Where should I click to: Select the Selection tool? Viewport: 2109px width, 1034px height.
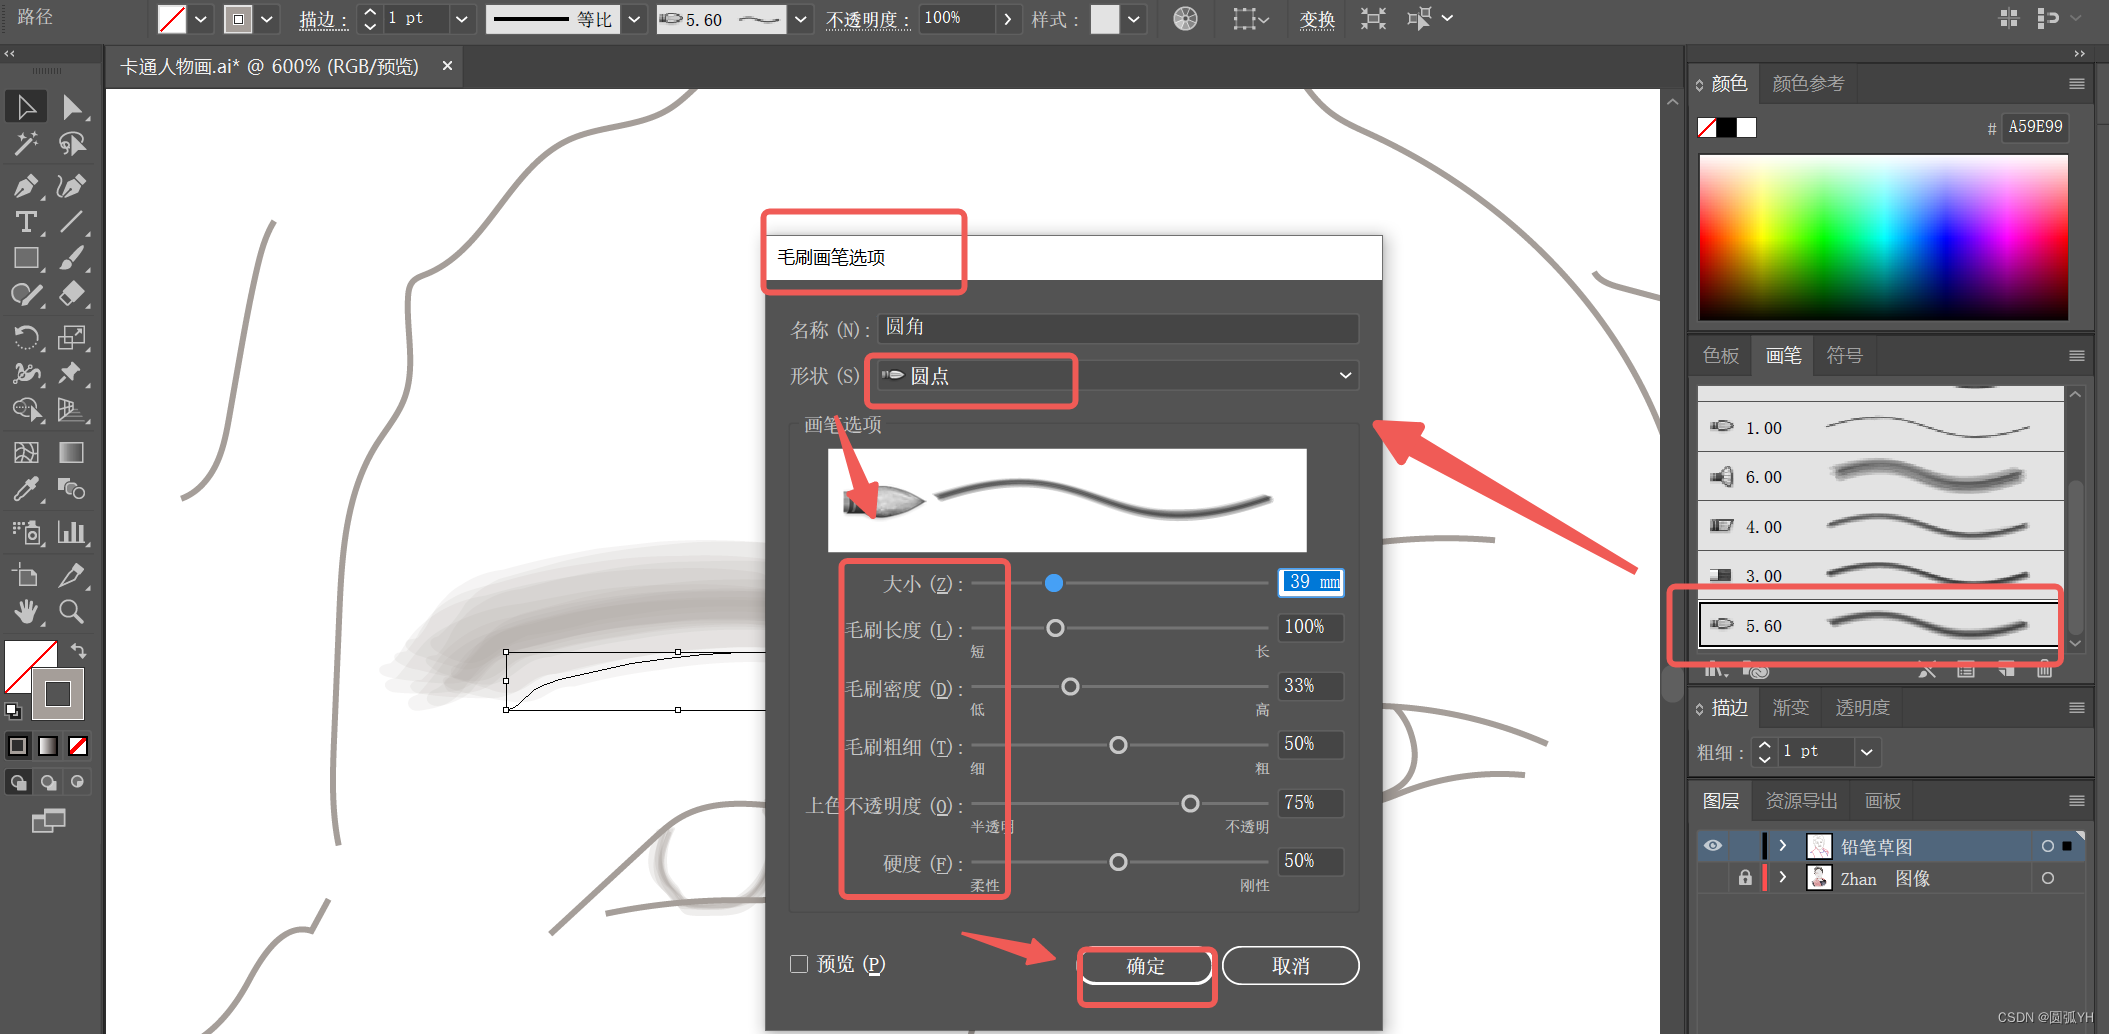tap(26, 106)
